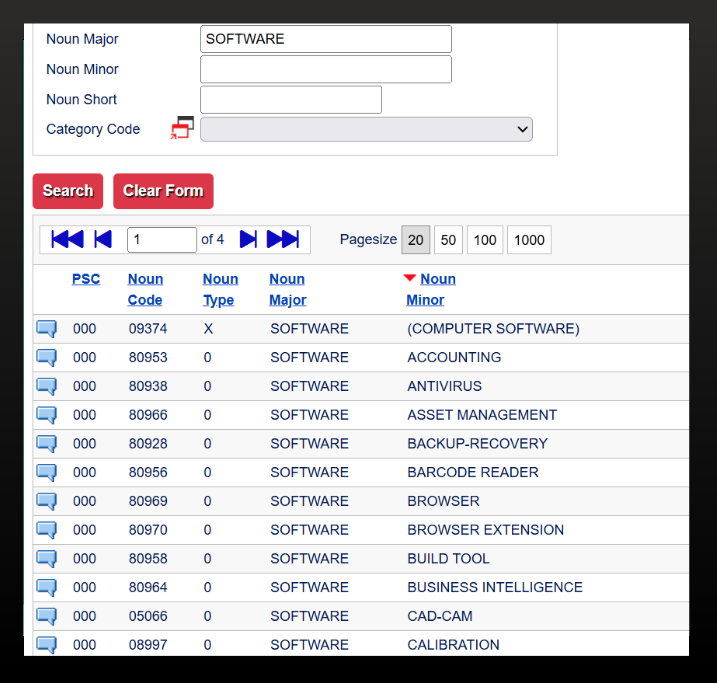Set page size to 100
Screen dimensions: 717x683
point(485,240)
